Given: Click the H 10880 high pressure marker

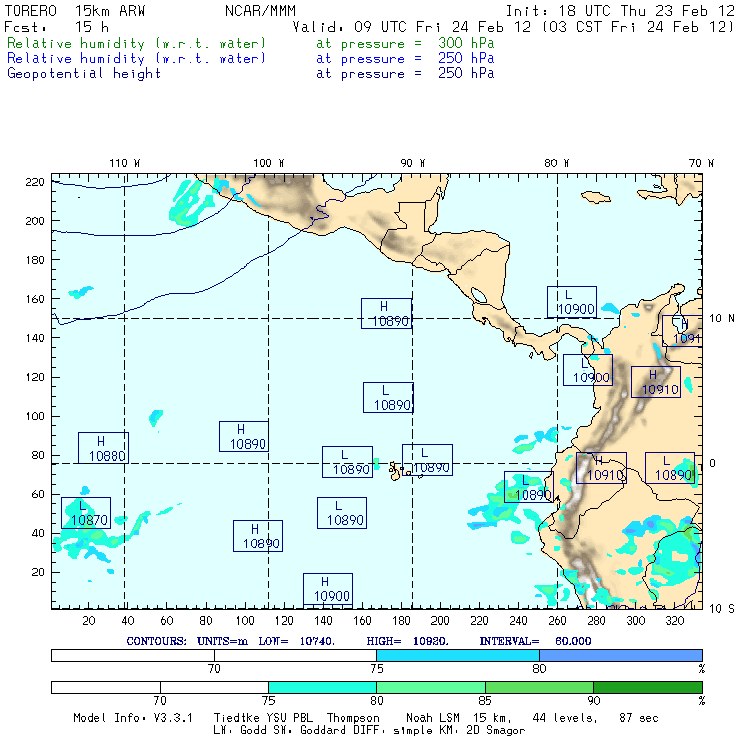Looking at the screenshot, I should click(103, 448).
